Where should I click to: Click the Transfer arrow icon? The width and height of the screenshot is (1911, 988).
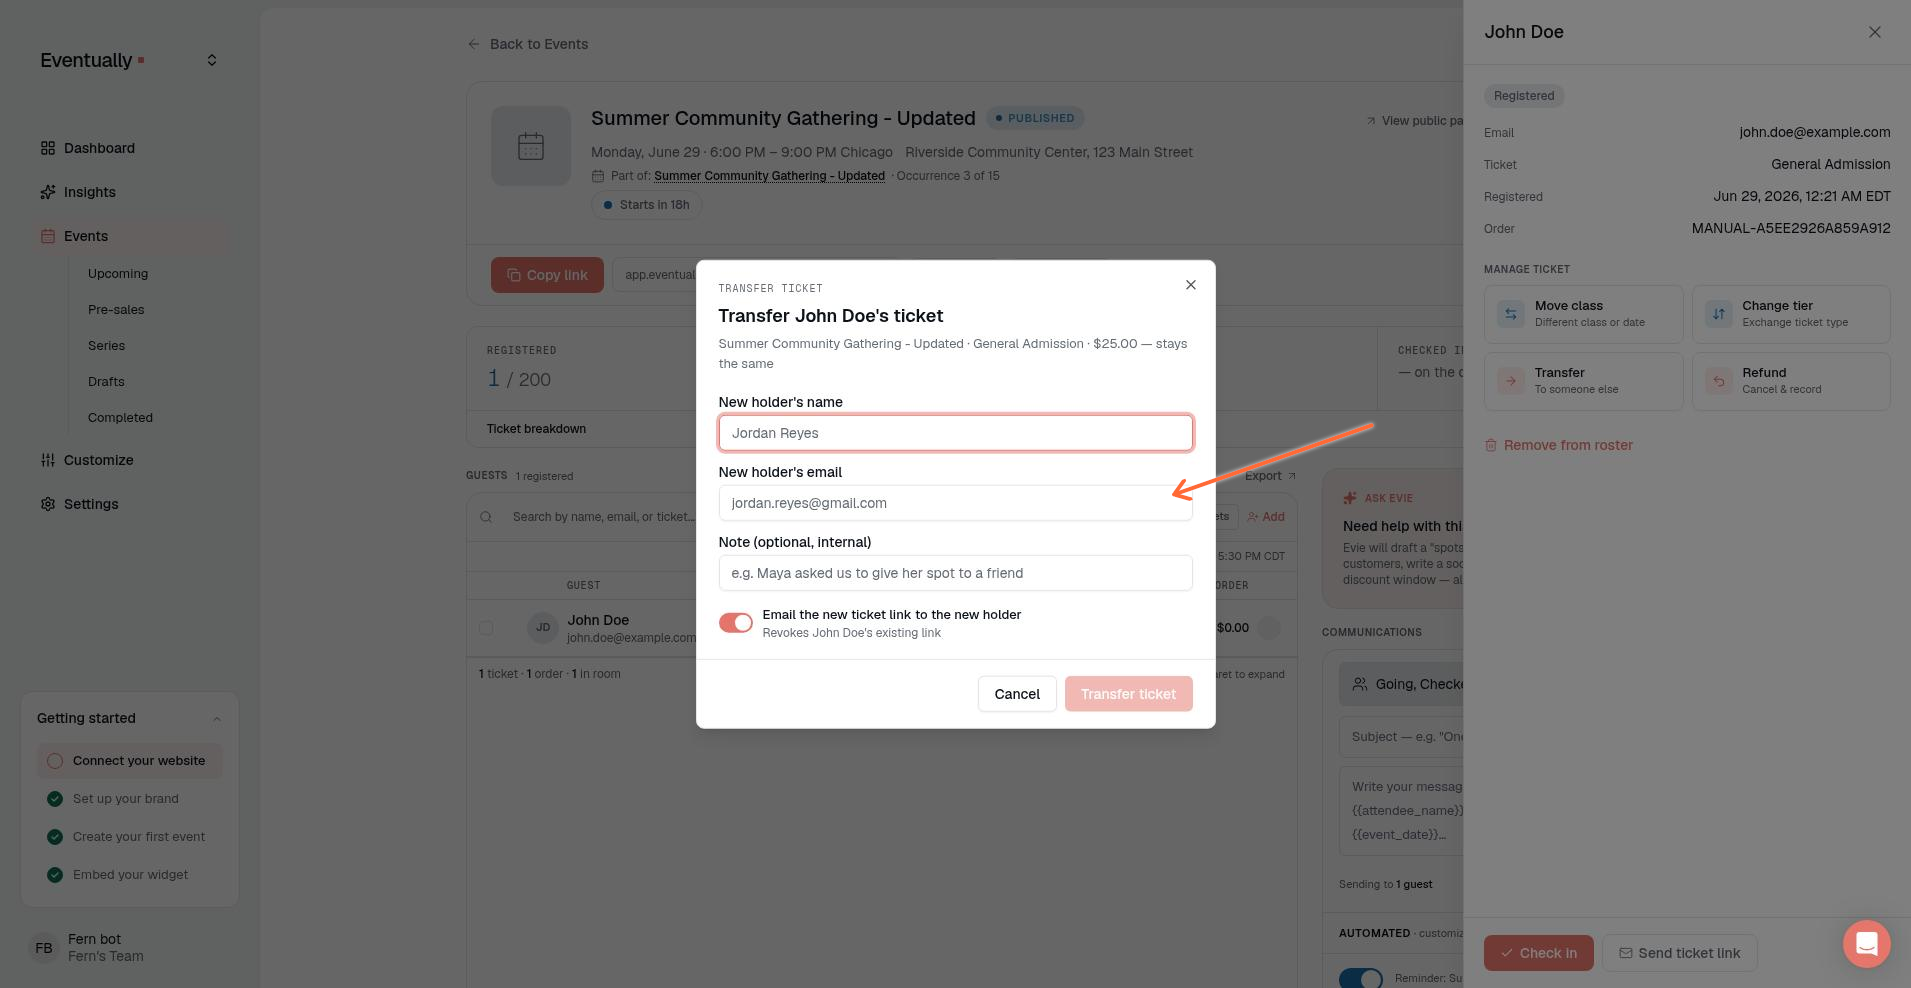coord(1511,381)
